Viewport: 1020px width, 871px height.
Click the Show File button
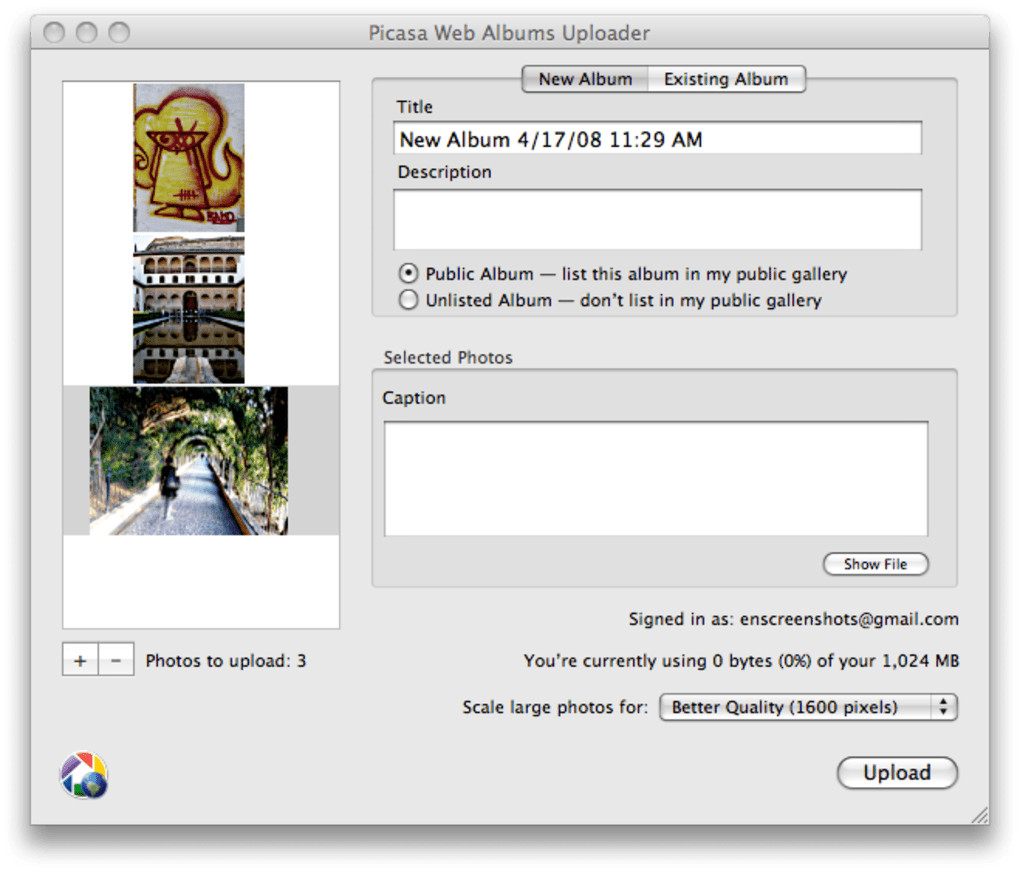pos(876,564)
